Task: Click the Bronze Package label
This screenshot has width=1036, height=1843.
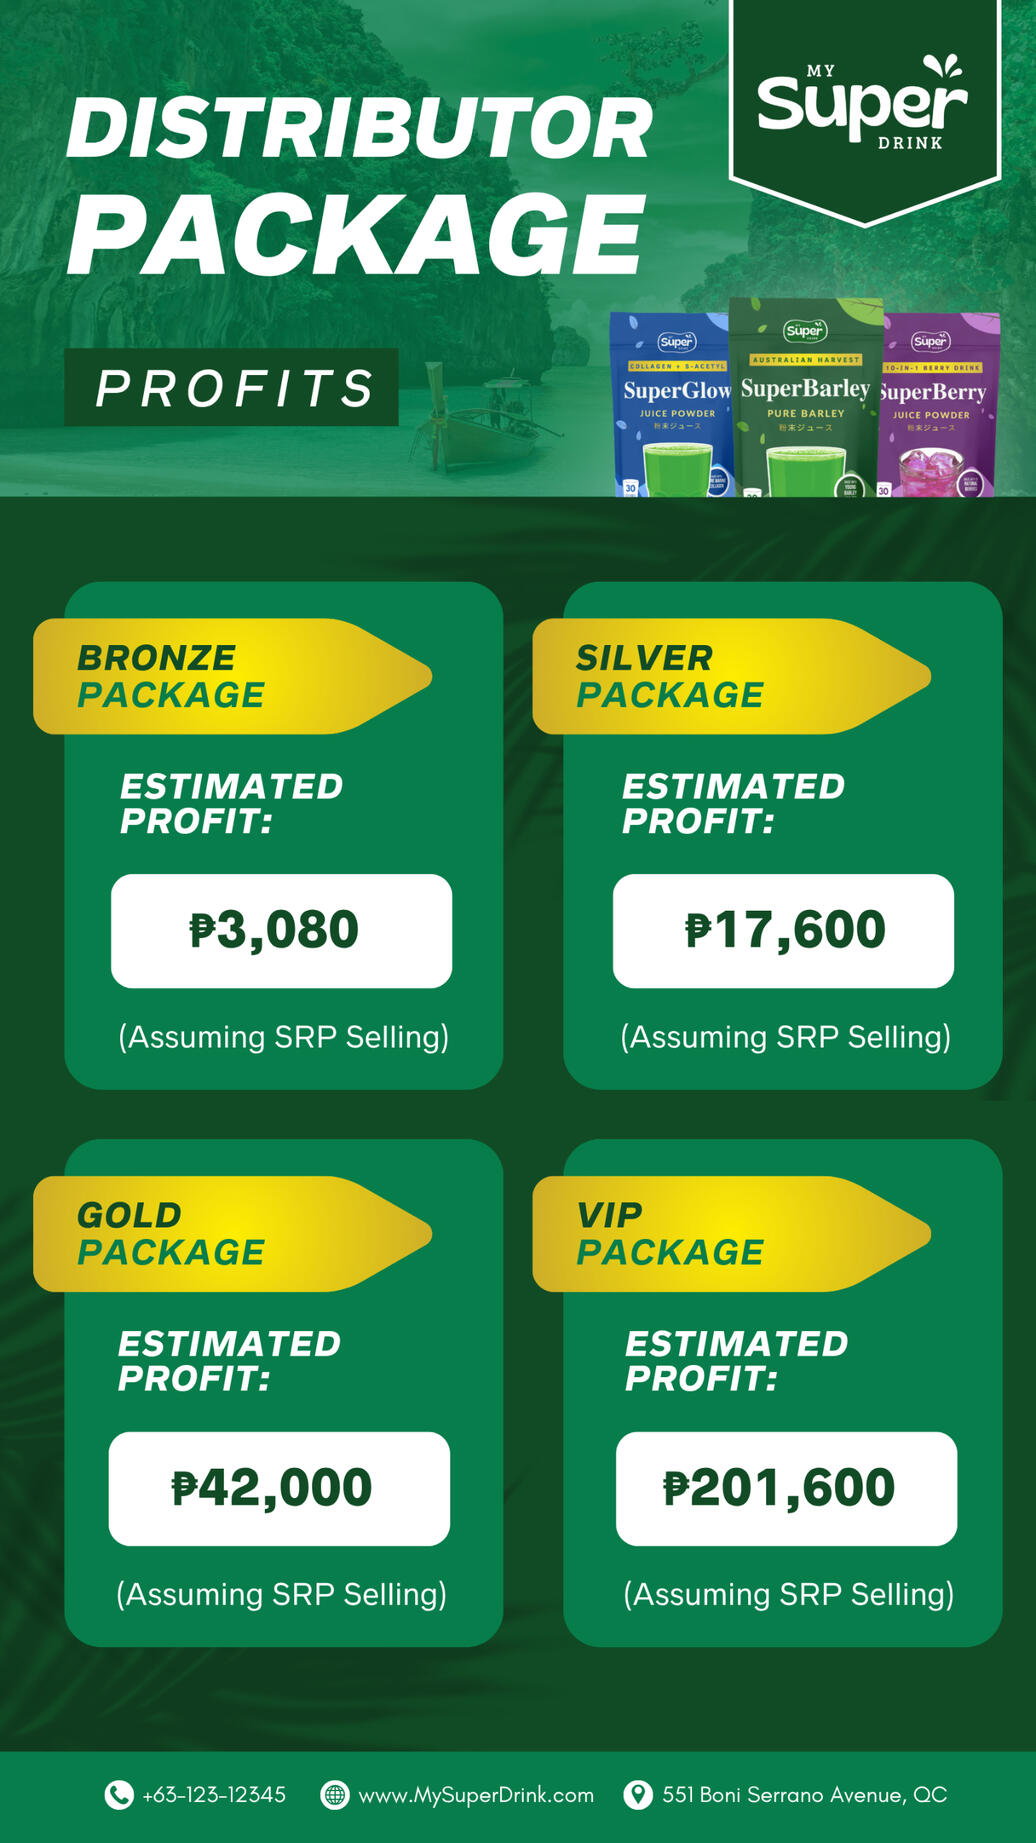Action: (172, 676)
